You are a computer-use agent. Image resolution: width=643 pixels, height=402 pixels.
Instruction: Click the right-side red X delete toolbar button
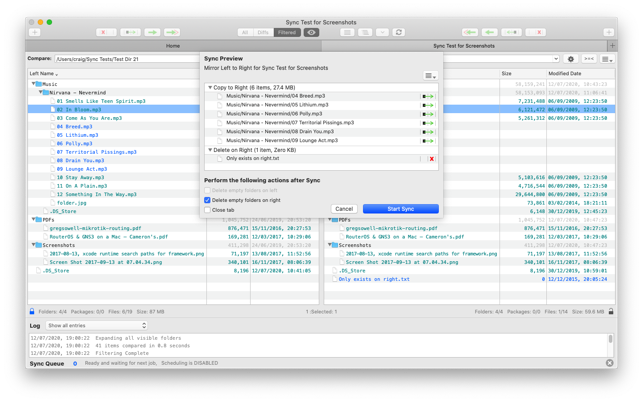[536, 32]
